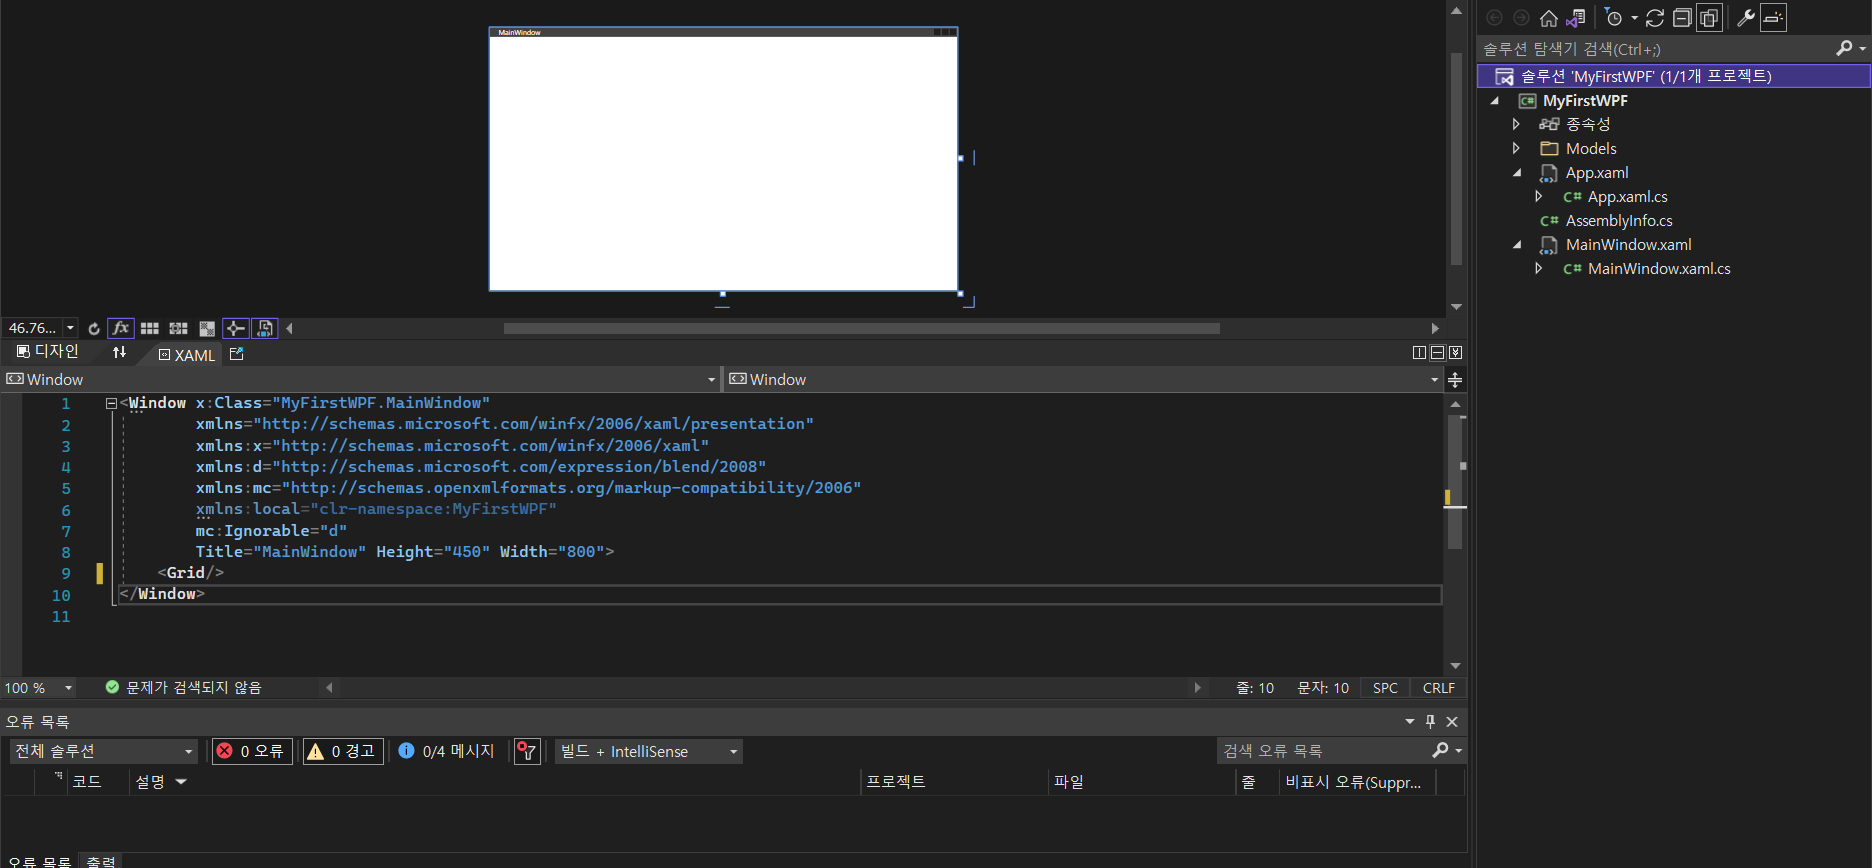The image size is (1872, 868).
Task: Select horizontal split layout icon
Action: coord(1437,353)
